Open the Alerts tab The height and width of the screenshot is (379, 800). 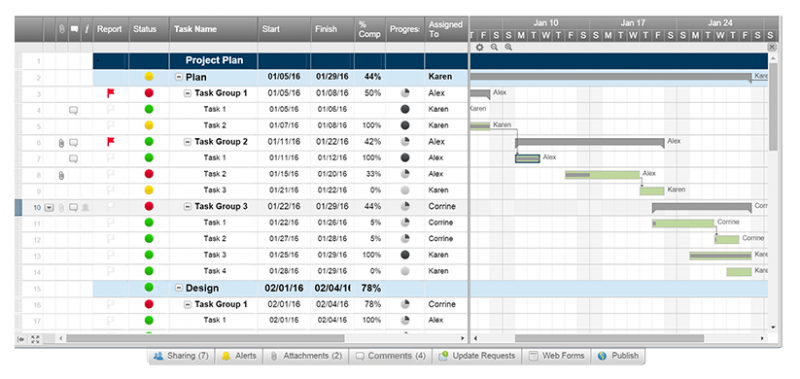point(239,356)
